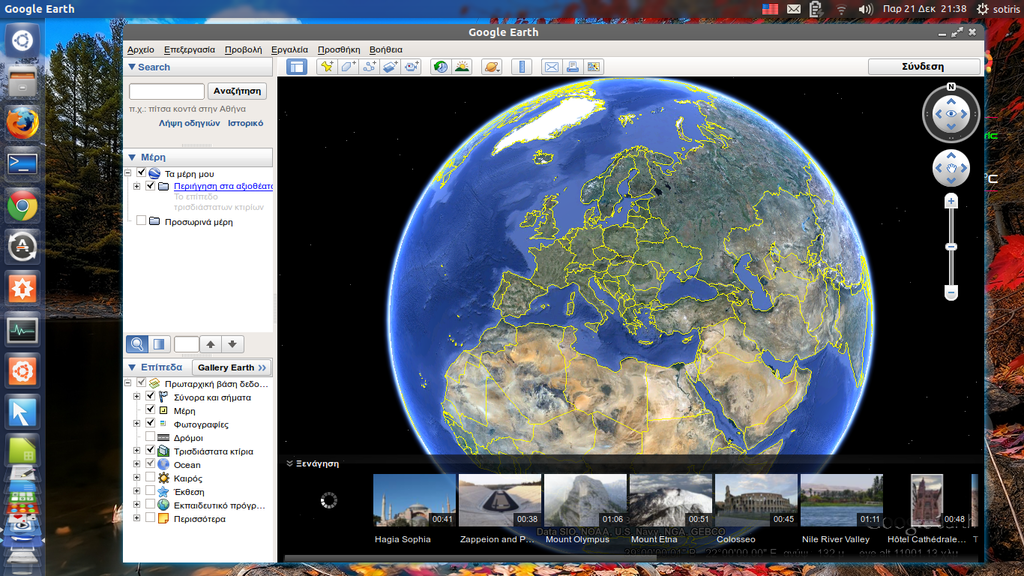
Task: Open the planet switcher Saturn icon
Action: (492, 67)
